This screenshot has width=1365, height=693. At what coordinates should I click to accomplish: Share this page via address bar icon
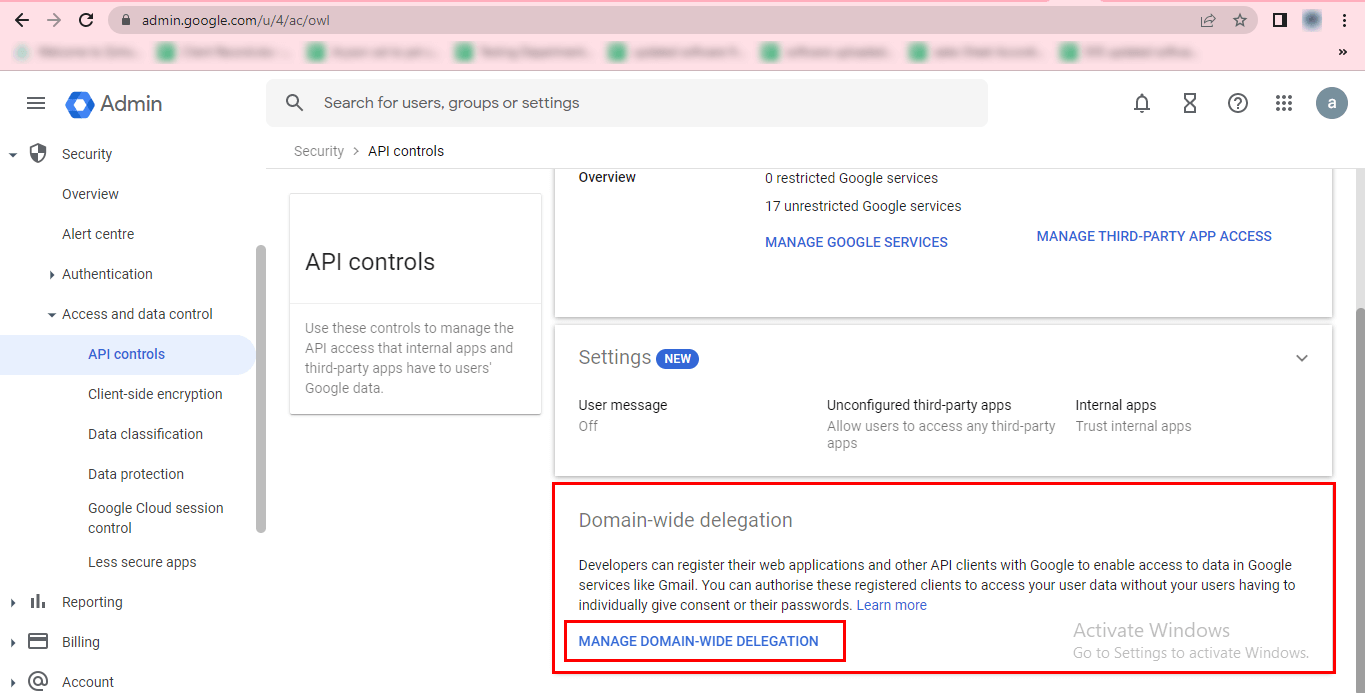point(1208,20)
